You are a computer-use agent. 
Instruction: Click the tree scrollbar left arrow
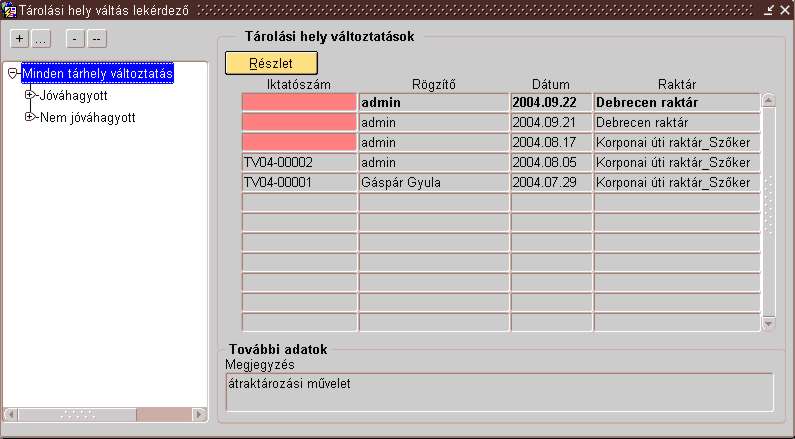(x=11, y=414)
